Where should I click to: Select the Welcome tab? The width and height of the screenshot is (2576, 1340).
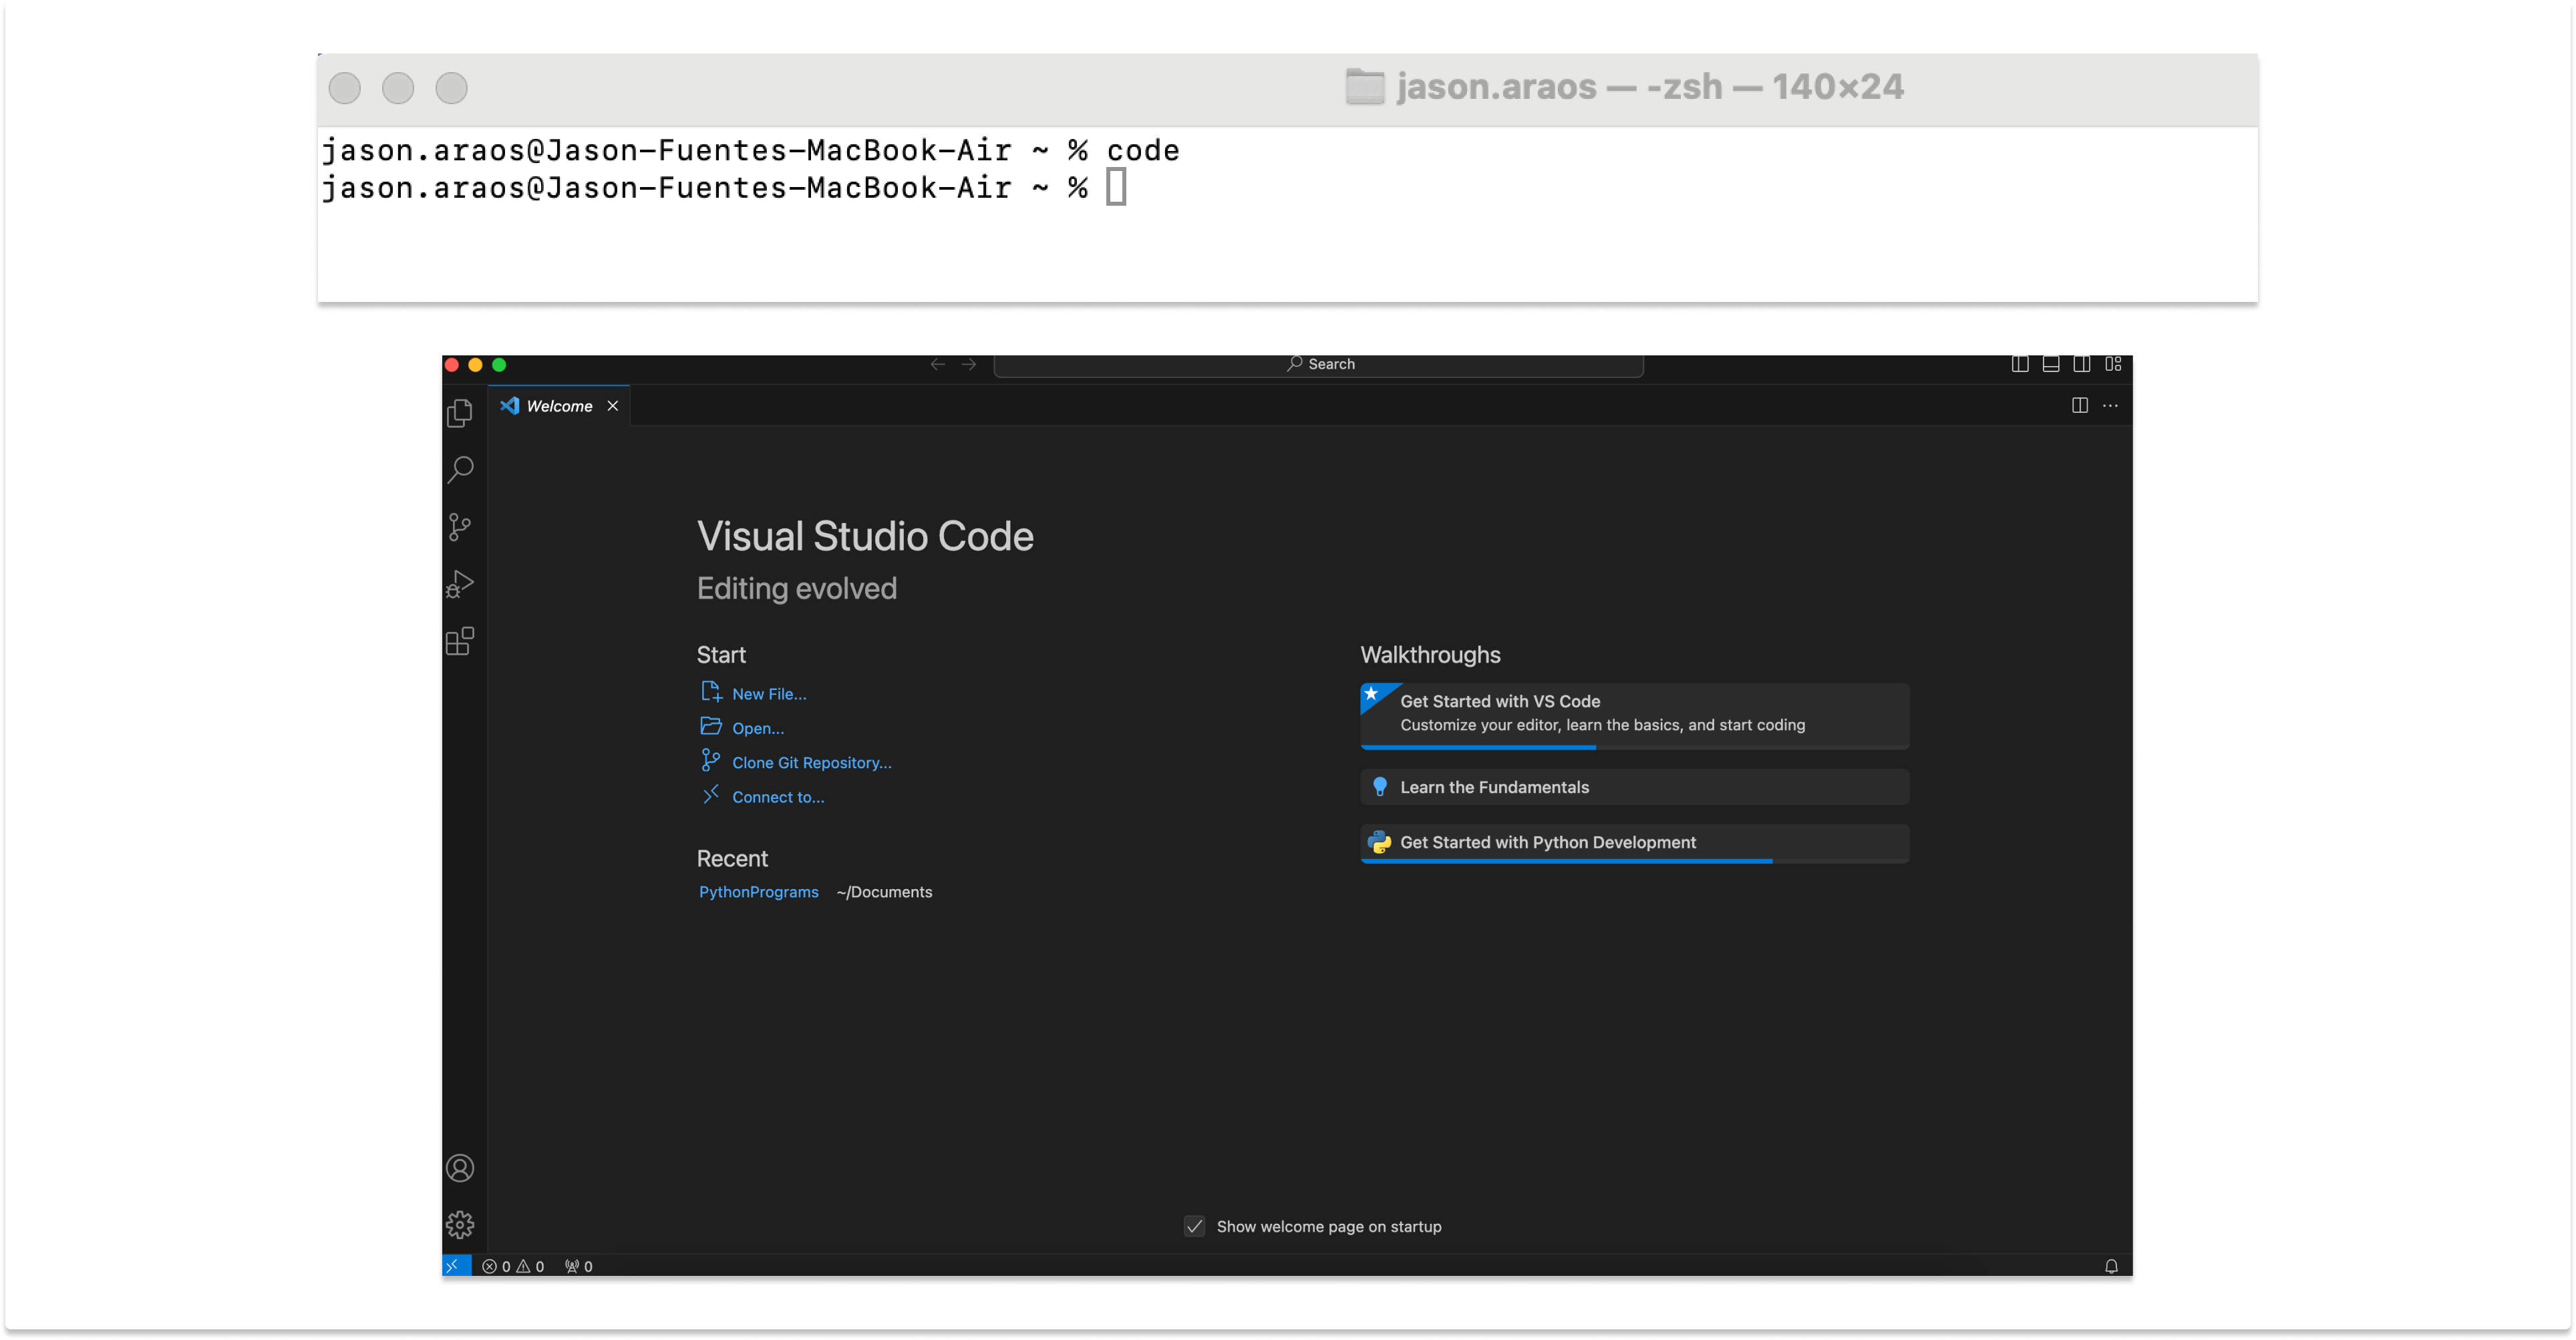point(558,406)
